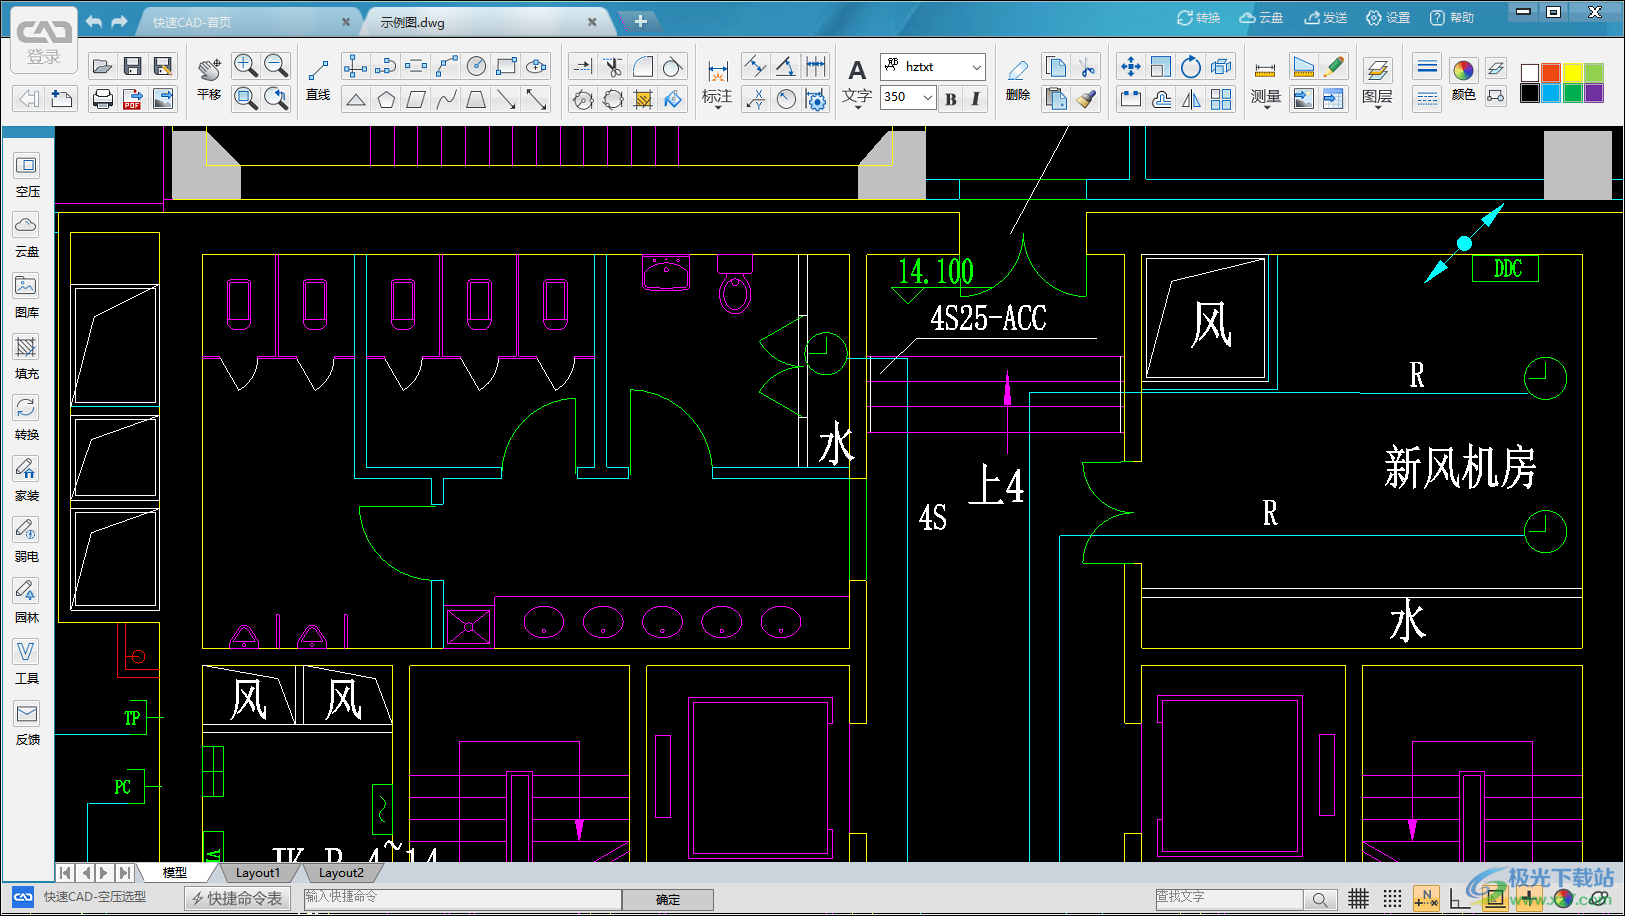Toggle bold text formatting
The width and height of the screenshot is (1625, 916).
tap(951, 98)
